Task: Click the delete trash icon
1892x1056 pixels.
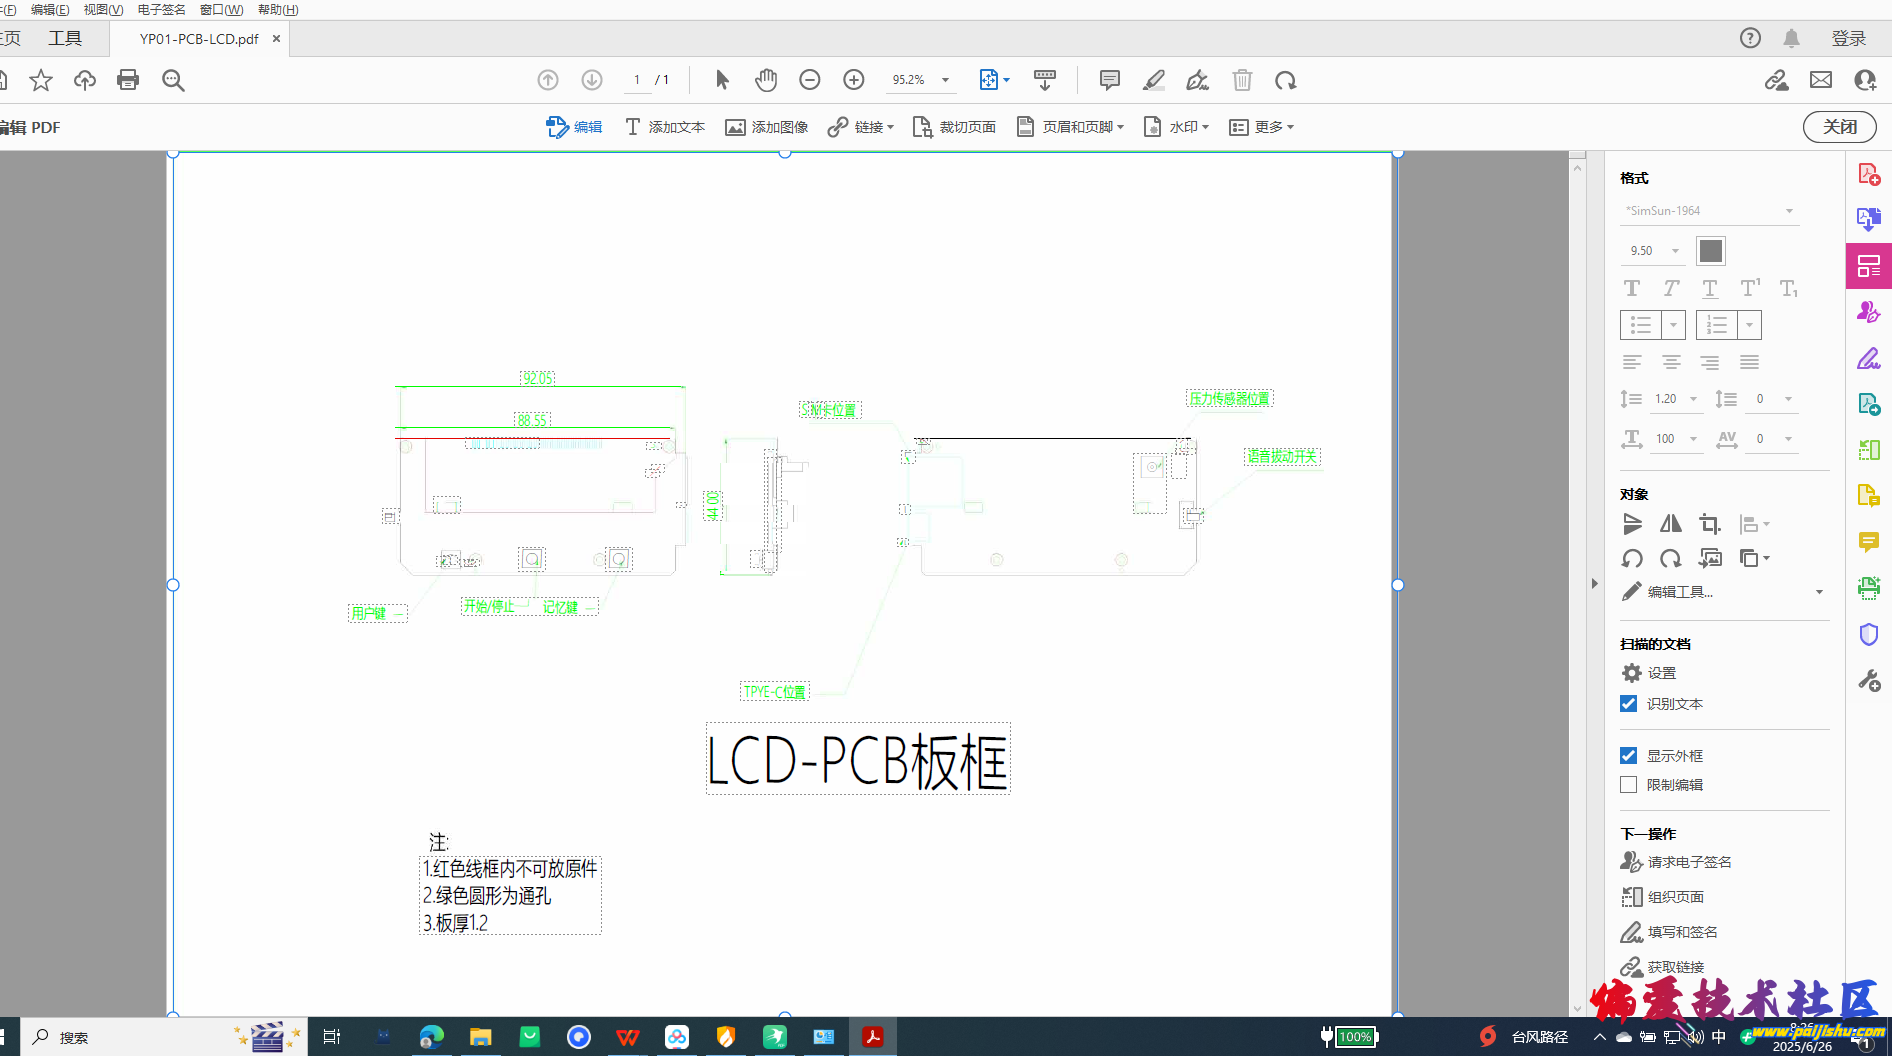Action: [x=1242, y=80]
